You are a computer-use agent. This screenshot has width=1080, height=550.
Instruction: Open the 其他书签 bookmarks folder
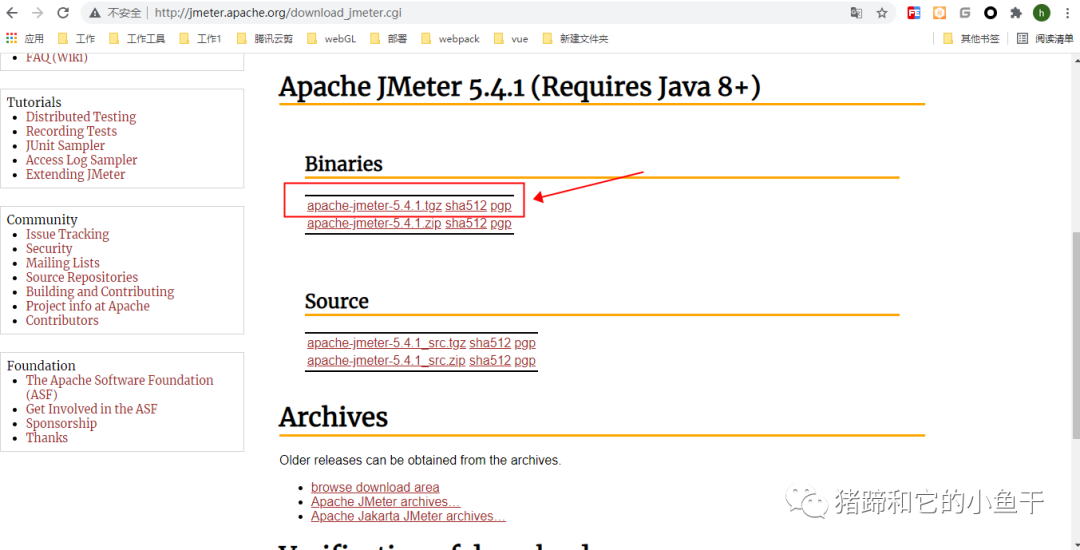971,38
